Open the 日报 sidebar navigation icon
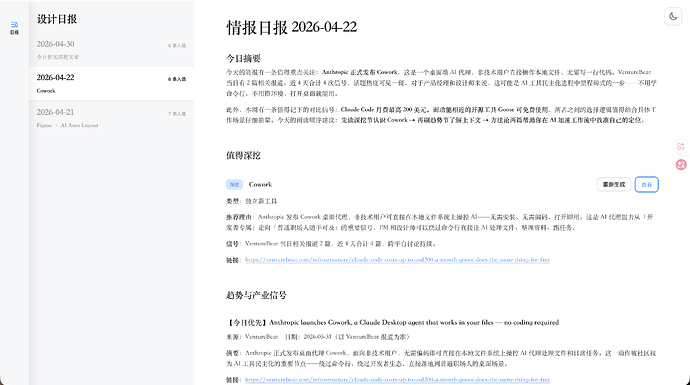690x385 pixels. tap(15, 28)
